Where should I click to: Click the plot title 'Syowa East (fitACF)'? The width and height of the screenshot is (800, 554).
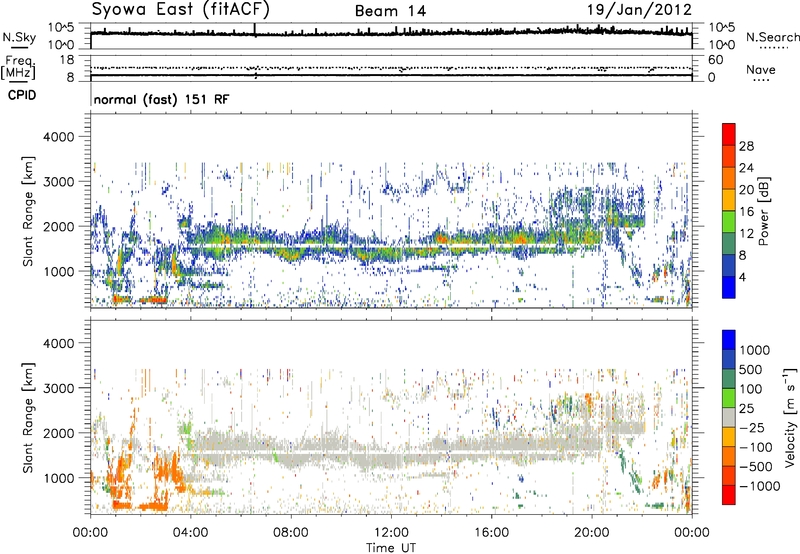tap(180, 9)
